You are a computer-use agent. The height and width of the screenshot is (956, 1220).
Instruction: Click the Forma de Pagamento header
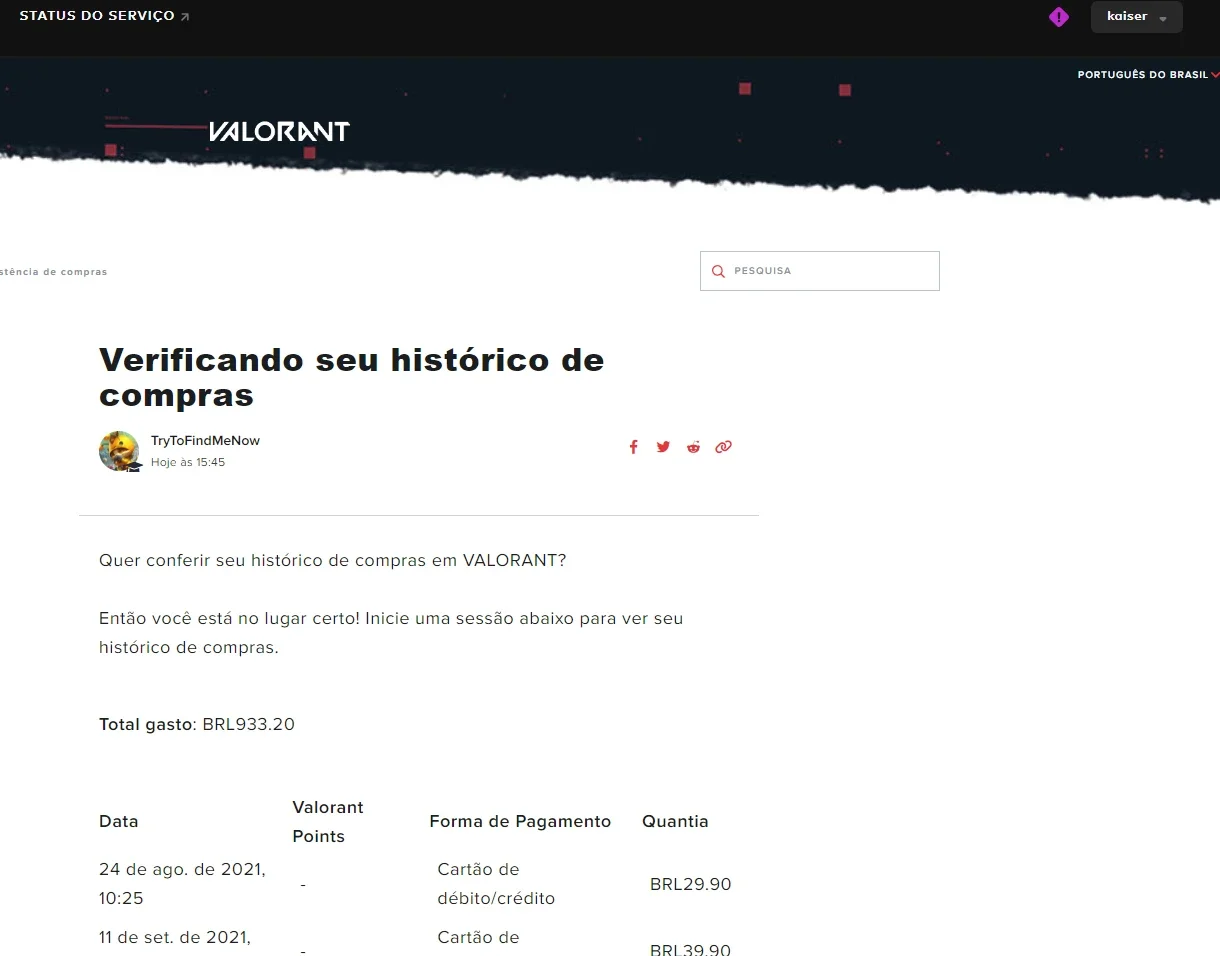pyautogui.click(x=520, y=822)
